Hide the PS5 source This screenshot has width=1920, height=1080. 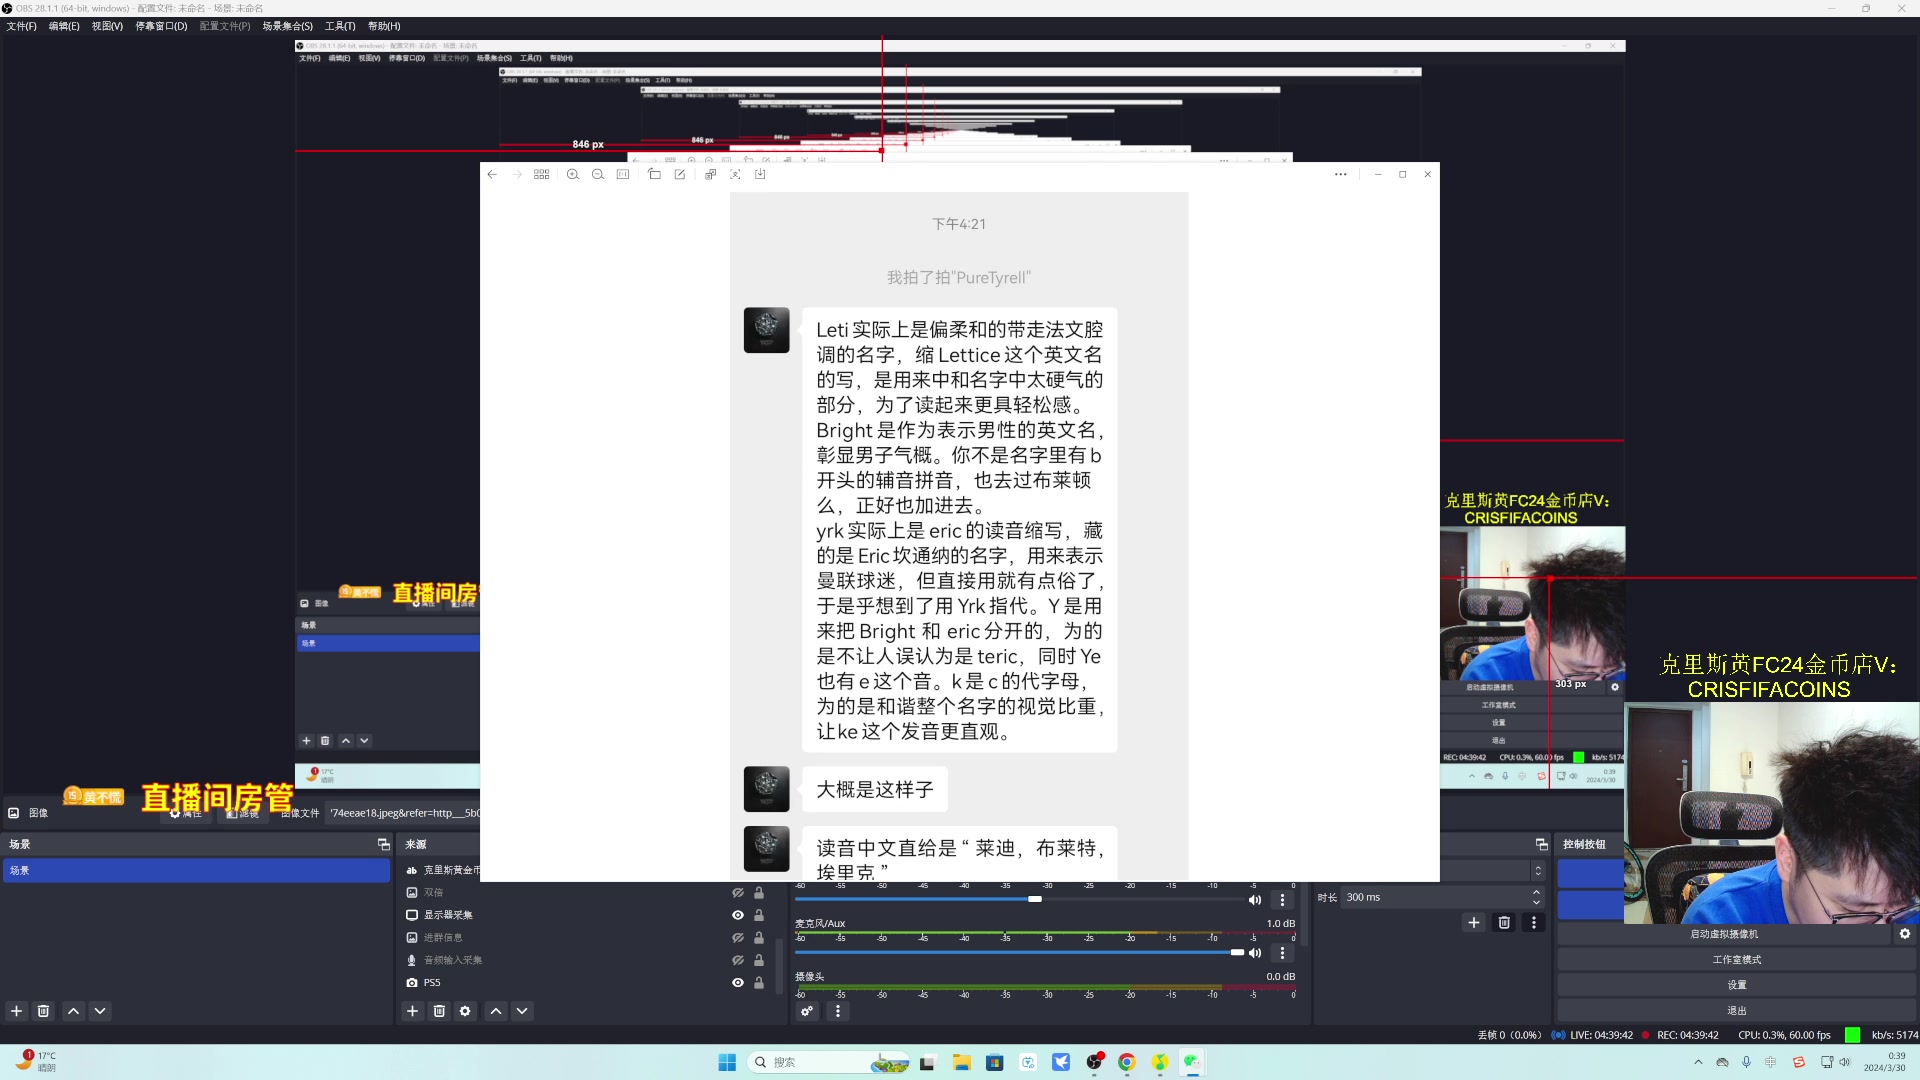tap(738, 983)
